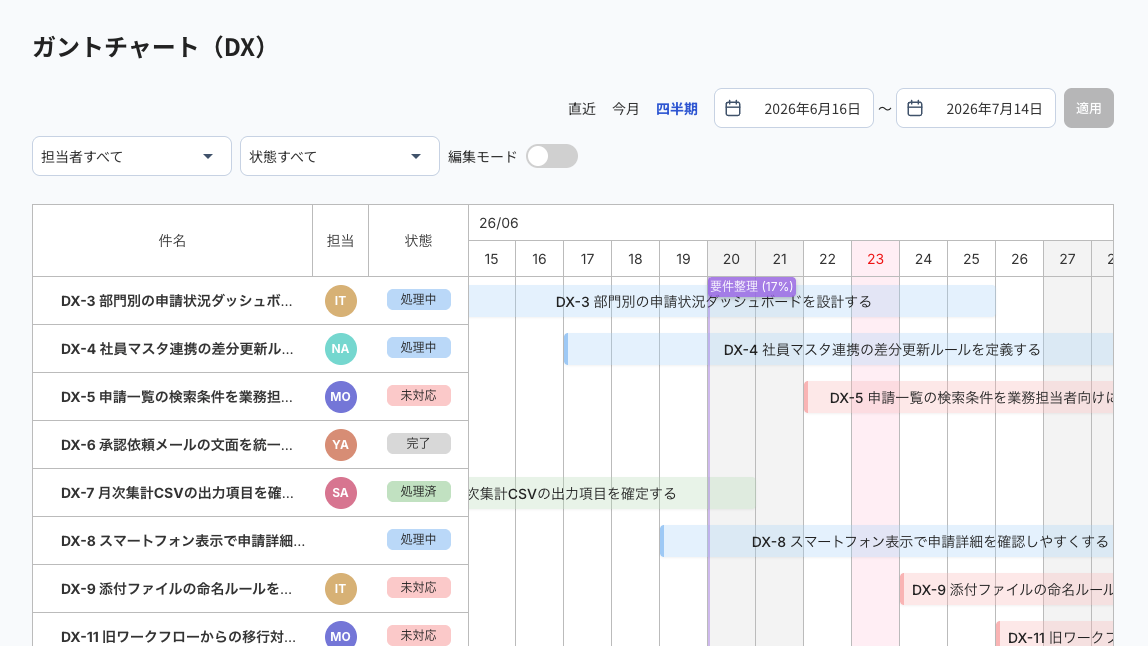Click IT avatar in DX-3 row
The image size is (1148, 646).
click(x=340, y=301)
